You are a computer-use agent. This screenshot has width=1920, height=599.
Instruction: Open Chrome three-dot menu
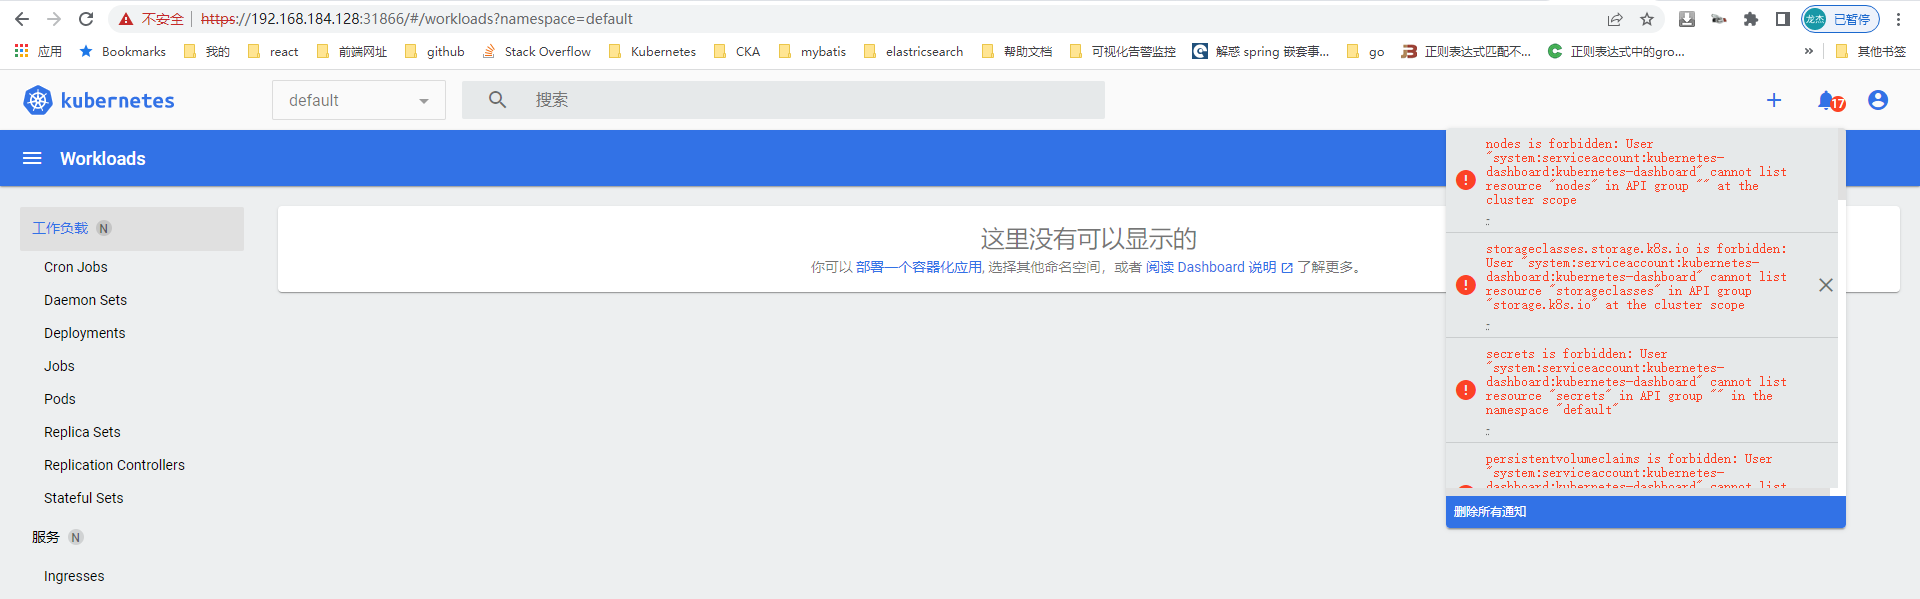point(1898,19)
